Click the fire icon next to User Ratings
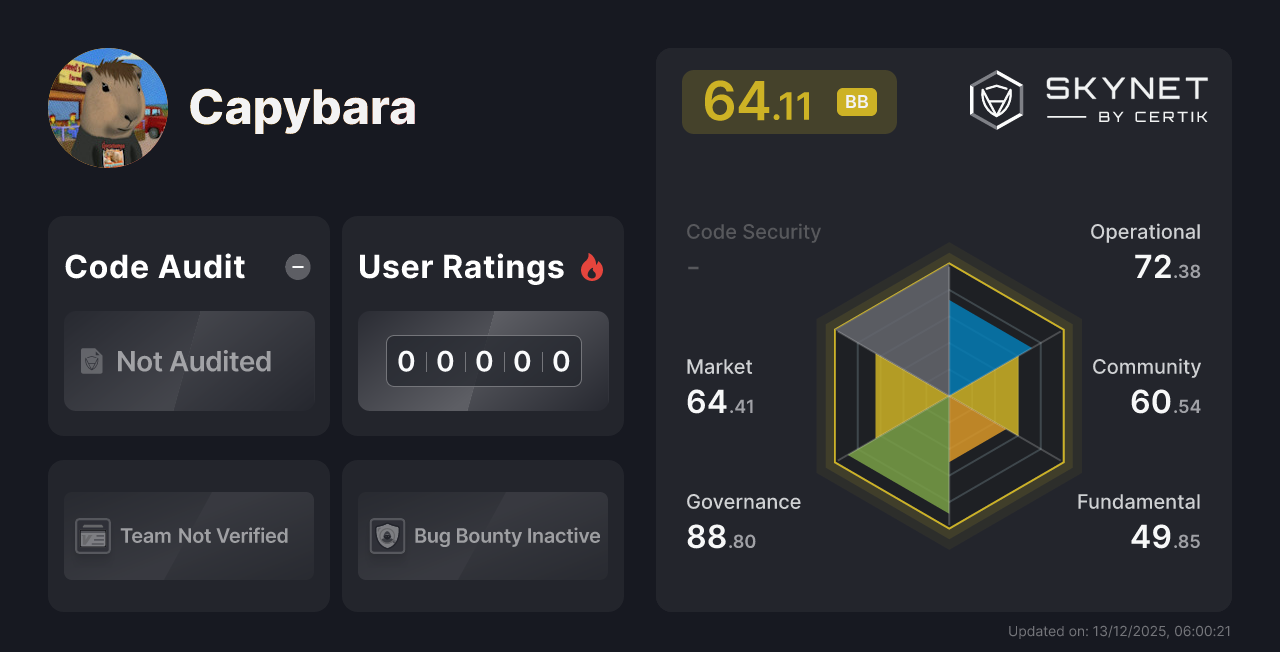Image resolution: width=1280 pixels, height=652 pixels. [592, 266]
